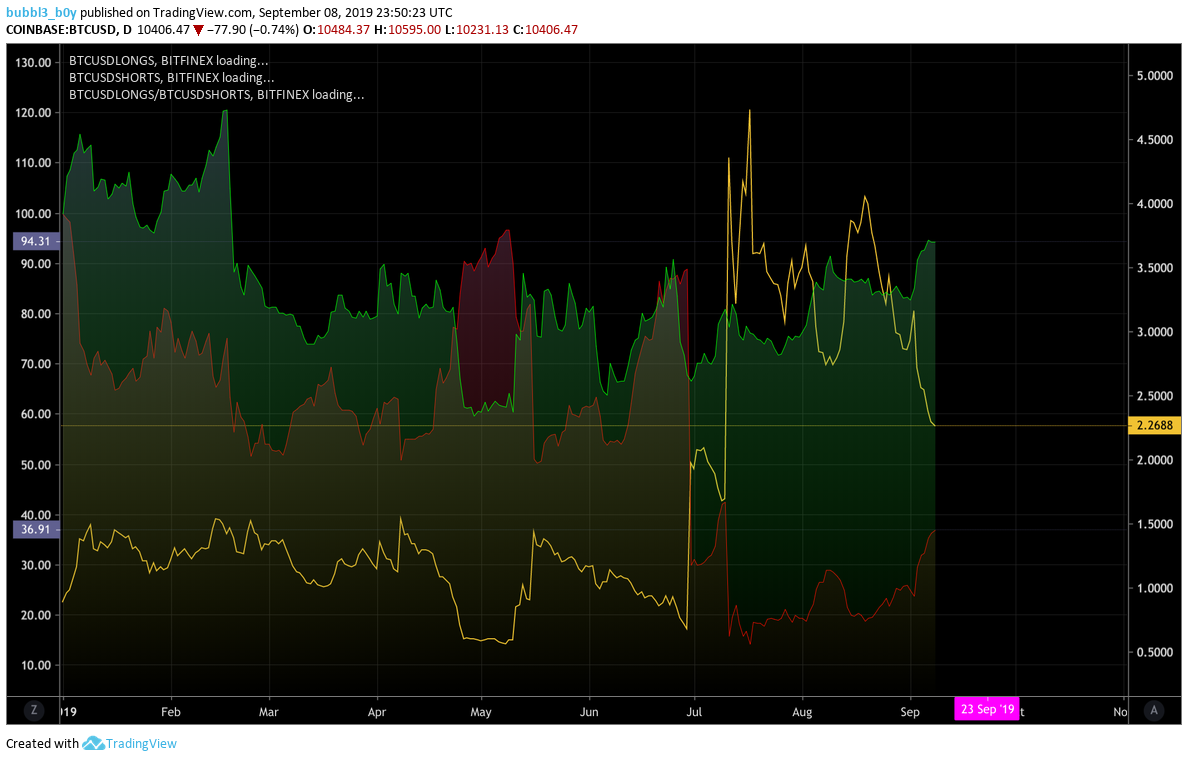The width and height of the screenshot is (1188, 761).
Task: Click the O:10484.37 open value
Action: 336,30
